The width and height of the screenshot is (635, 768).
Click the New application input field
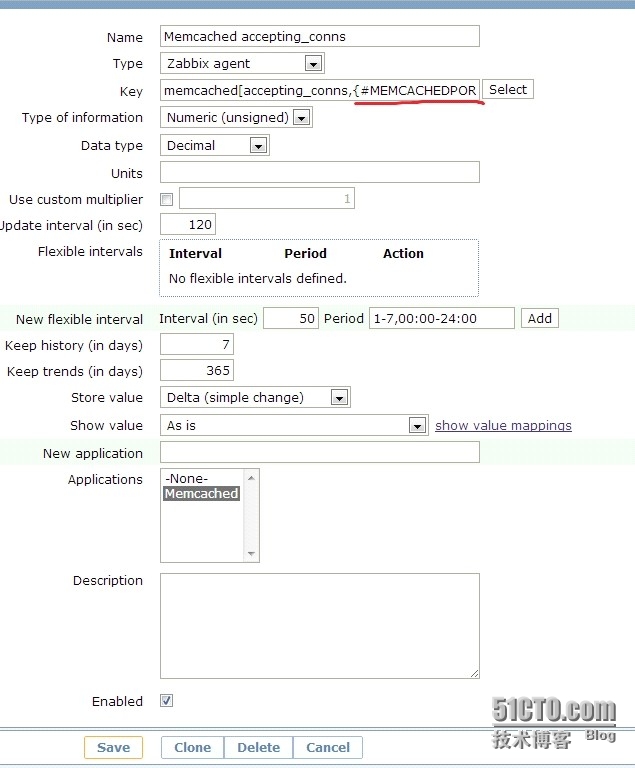pyautogui.click(x=319, y=452)
